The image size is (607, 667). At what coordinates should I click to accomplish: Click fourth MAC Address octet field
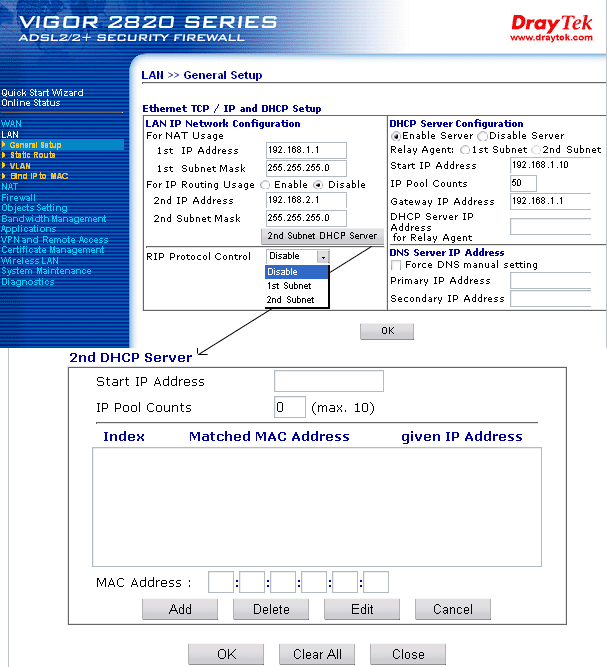coord(314,582)
